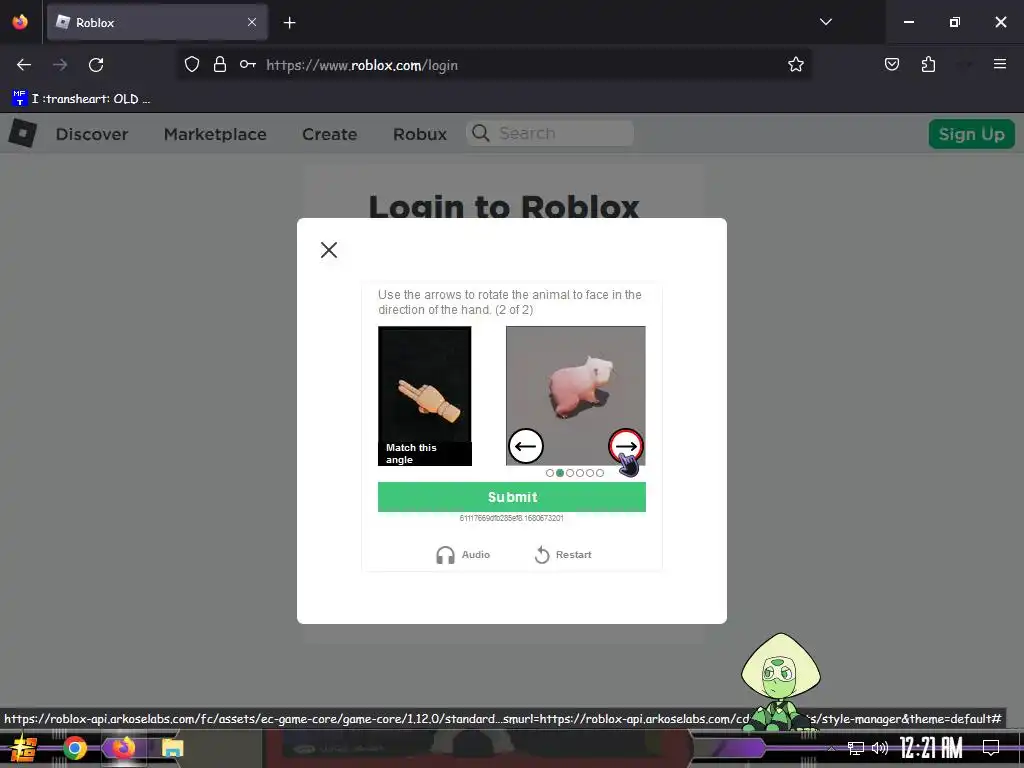
Task: Click the 12:21 AM clock
Action: (931, 748)
